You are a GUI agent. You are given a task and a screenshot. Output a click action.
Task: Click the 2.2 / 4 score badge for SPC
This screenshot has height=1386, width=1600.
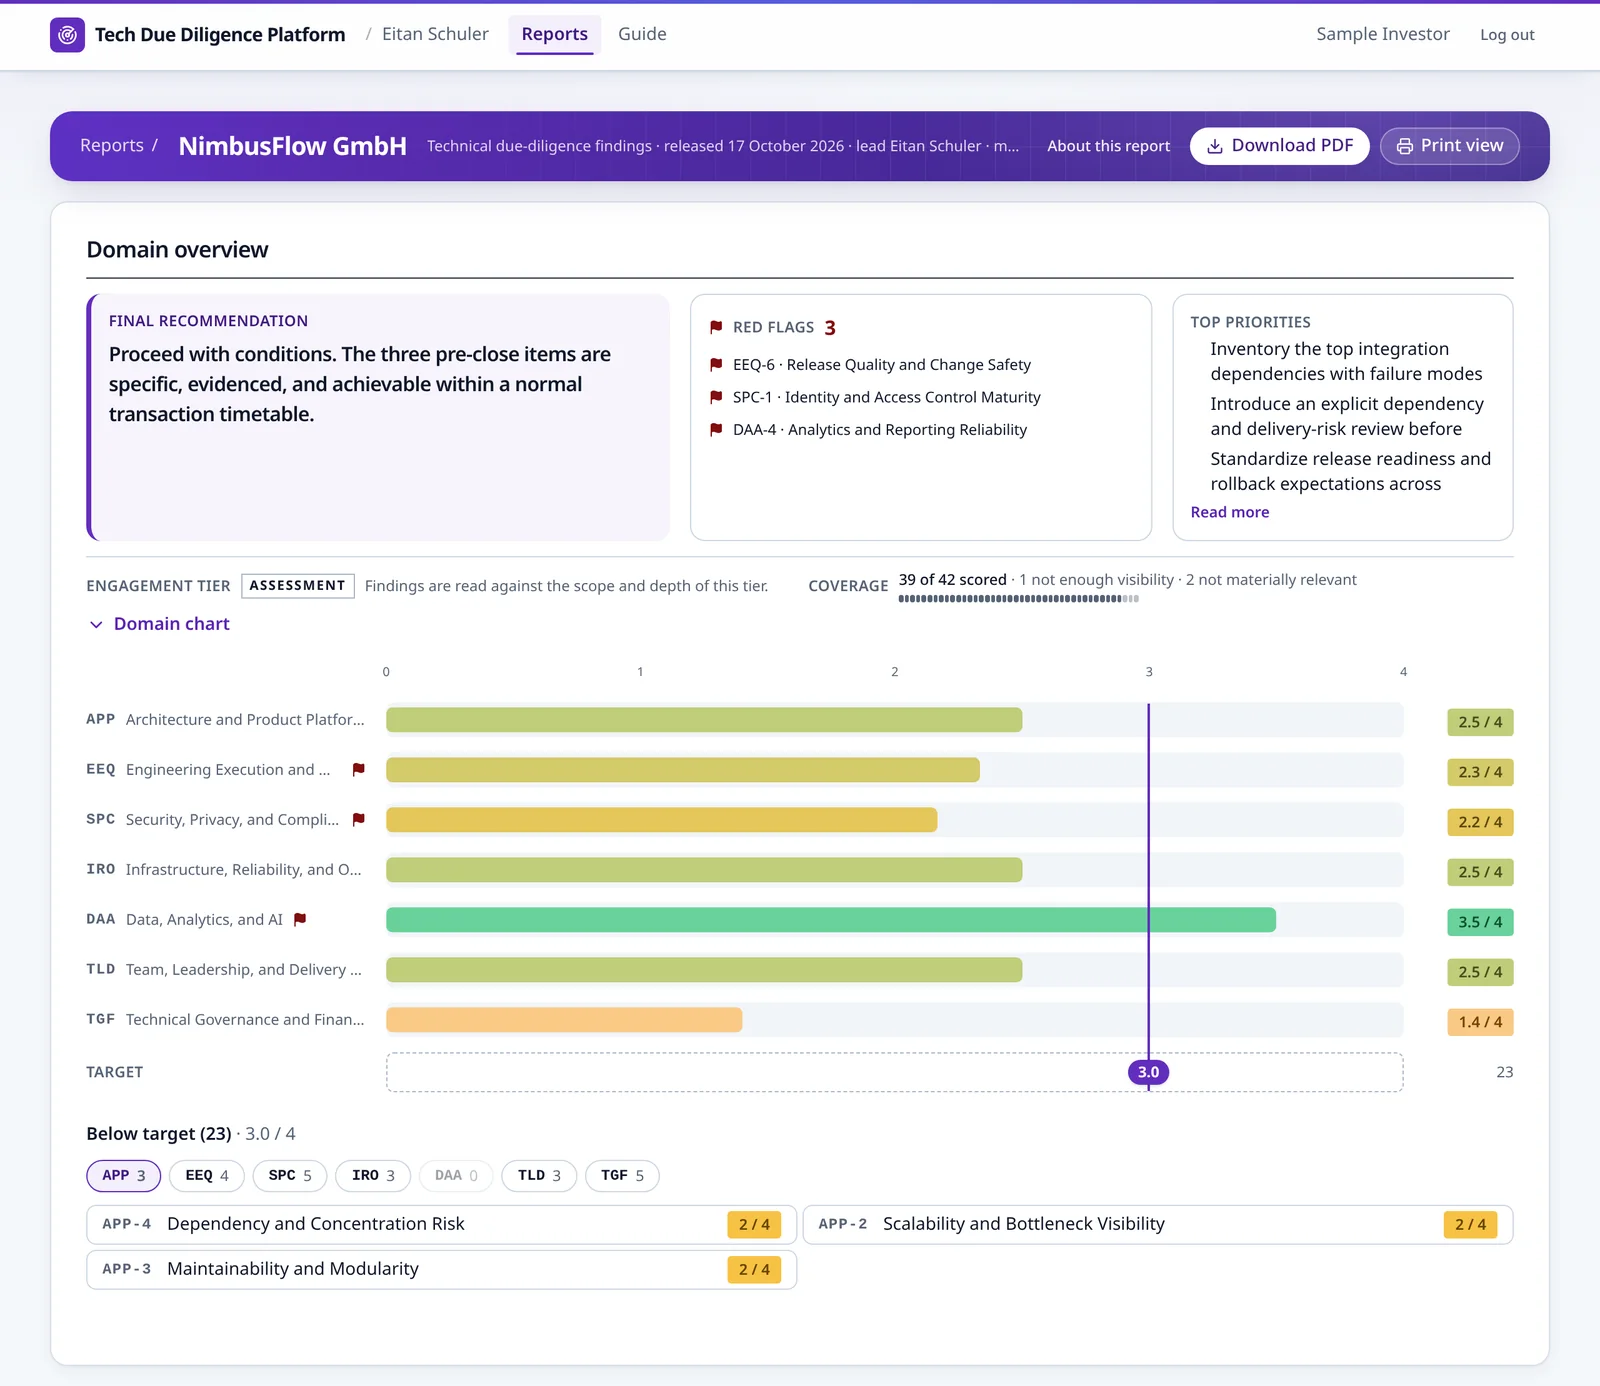pos(1480,822)
